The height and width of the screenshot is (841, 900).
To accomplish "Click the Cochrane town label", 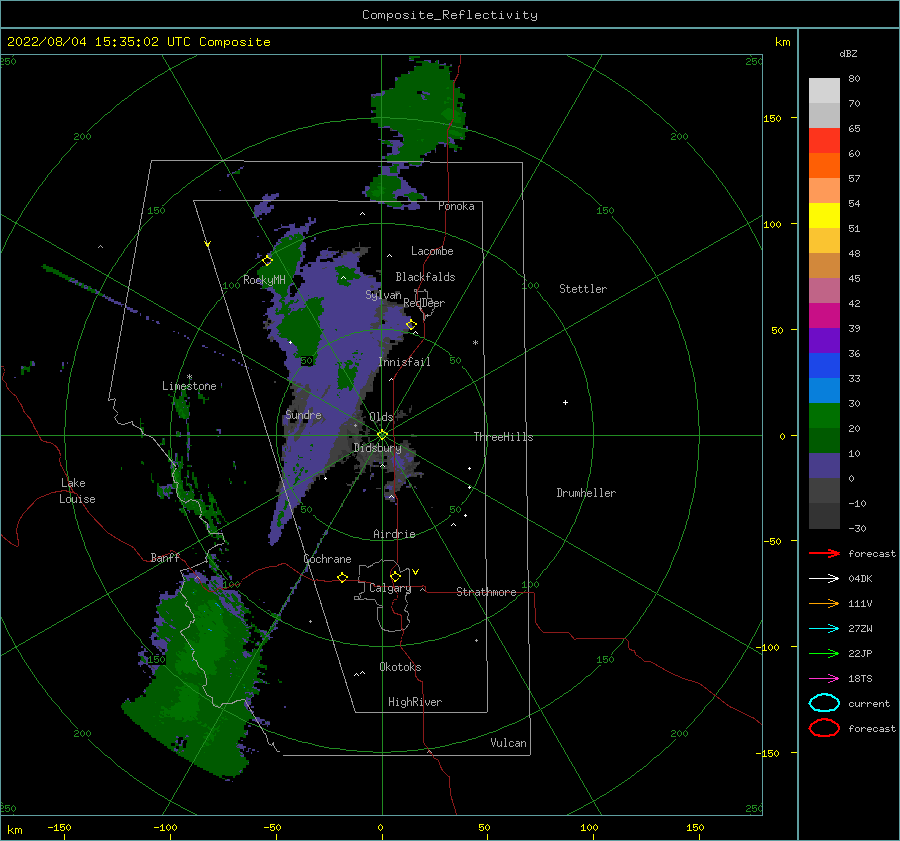I will tap(327, 559).
